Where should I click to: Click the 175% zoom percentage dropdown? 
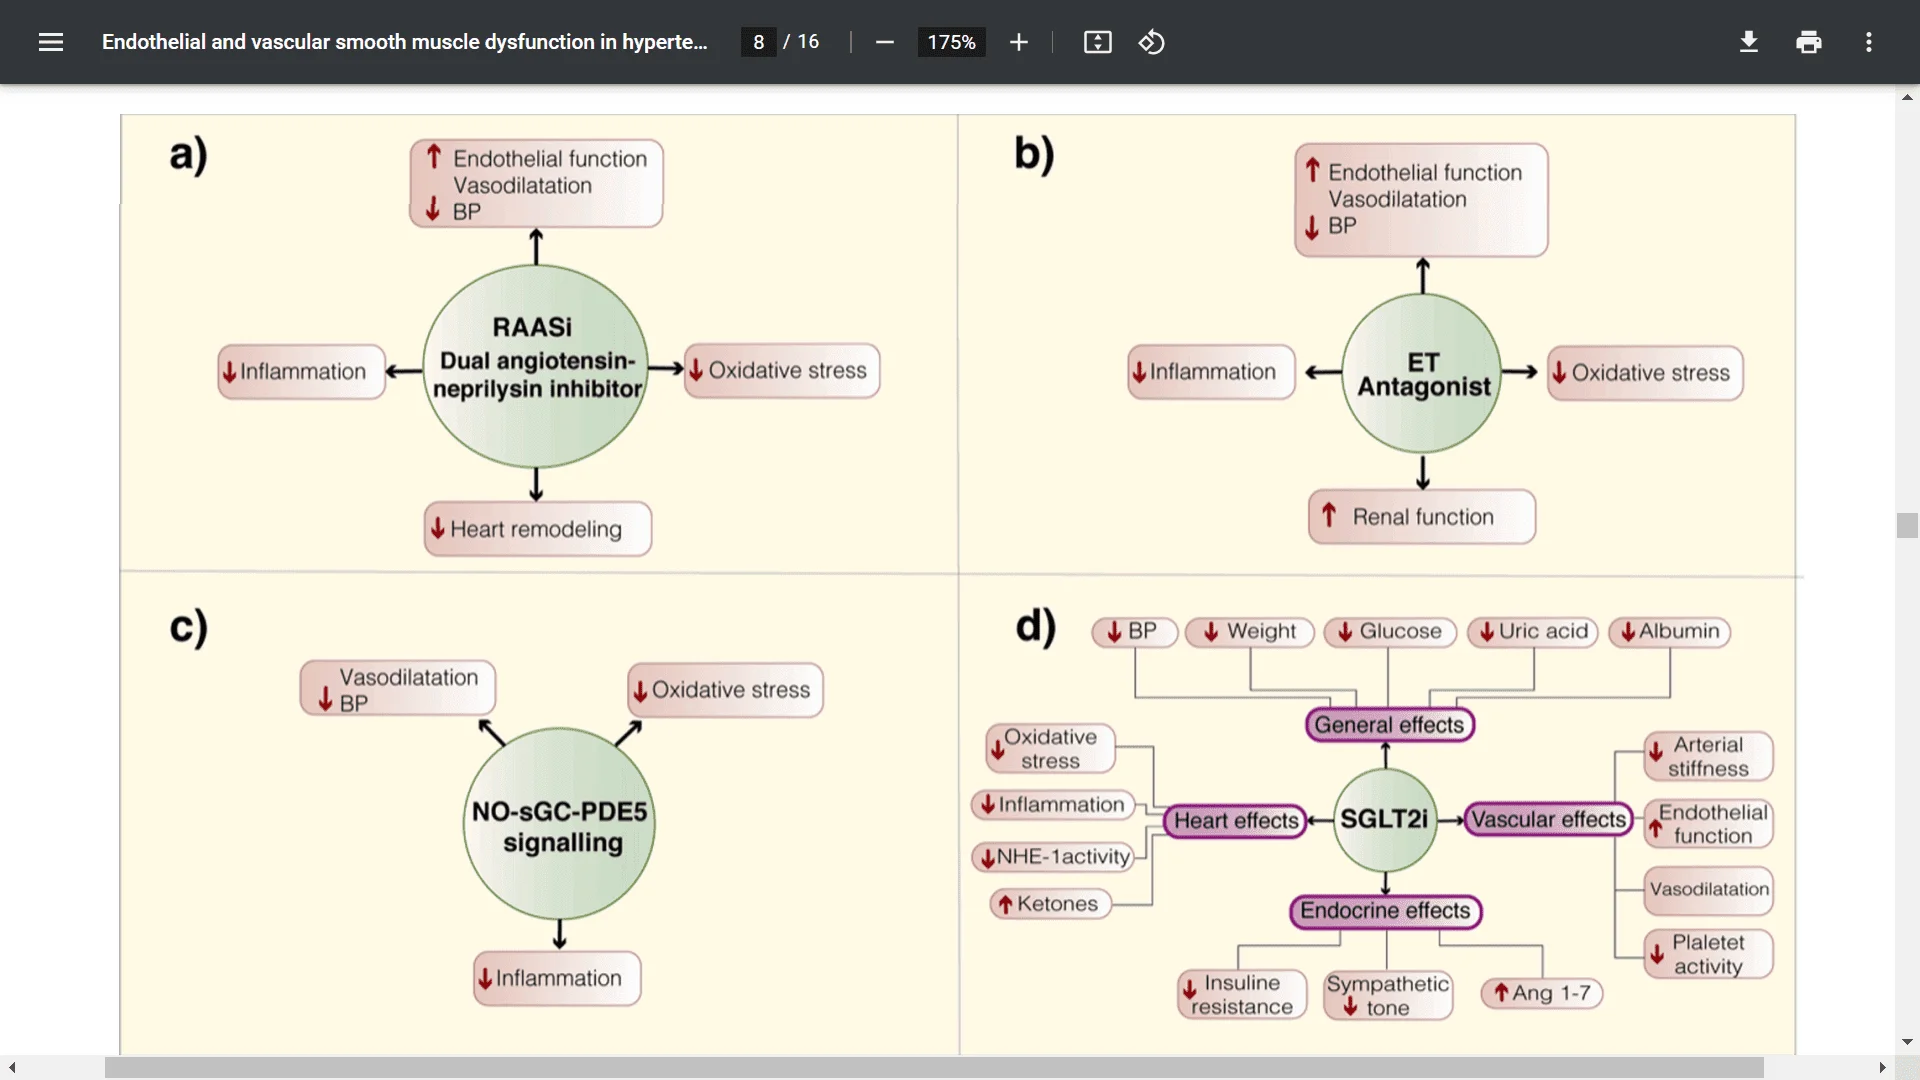(x=949, y=41)
